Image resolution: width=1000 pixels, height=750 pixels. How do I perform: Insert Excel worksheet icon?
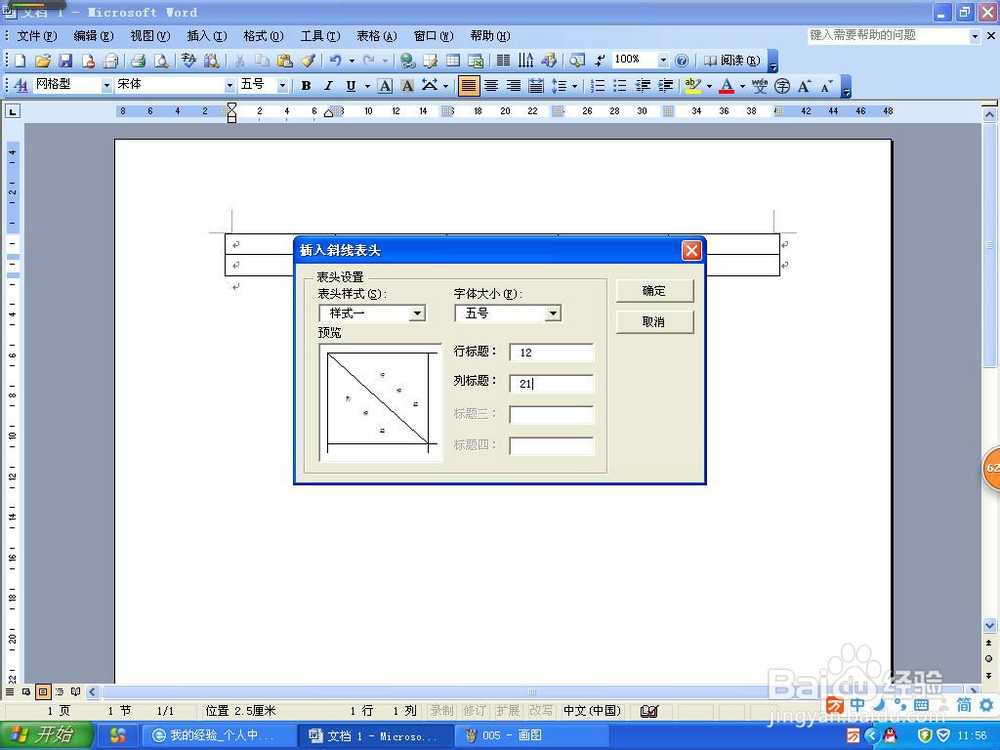476,61
